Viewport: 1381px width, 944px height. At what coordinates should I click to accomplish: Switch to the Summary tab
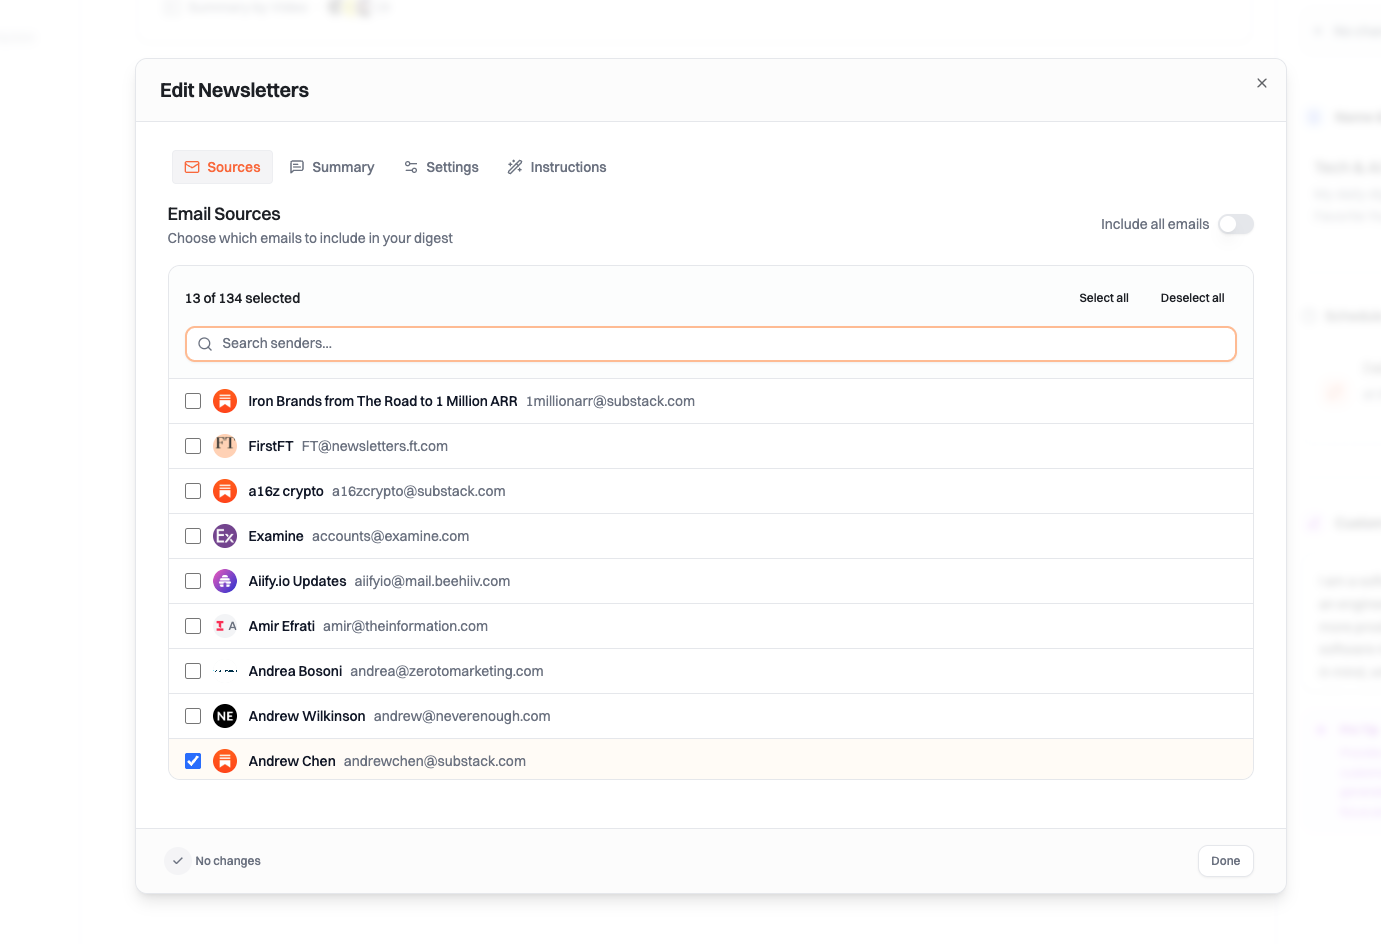[x=332, y=167]
